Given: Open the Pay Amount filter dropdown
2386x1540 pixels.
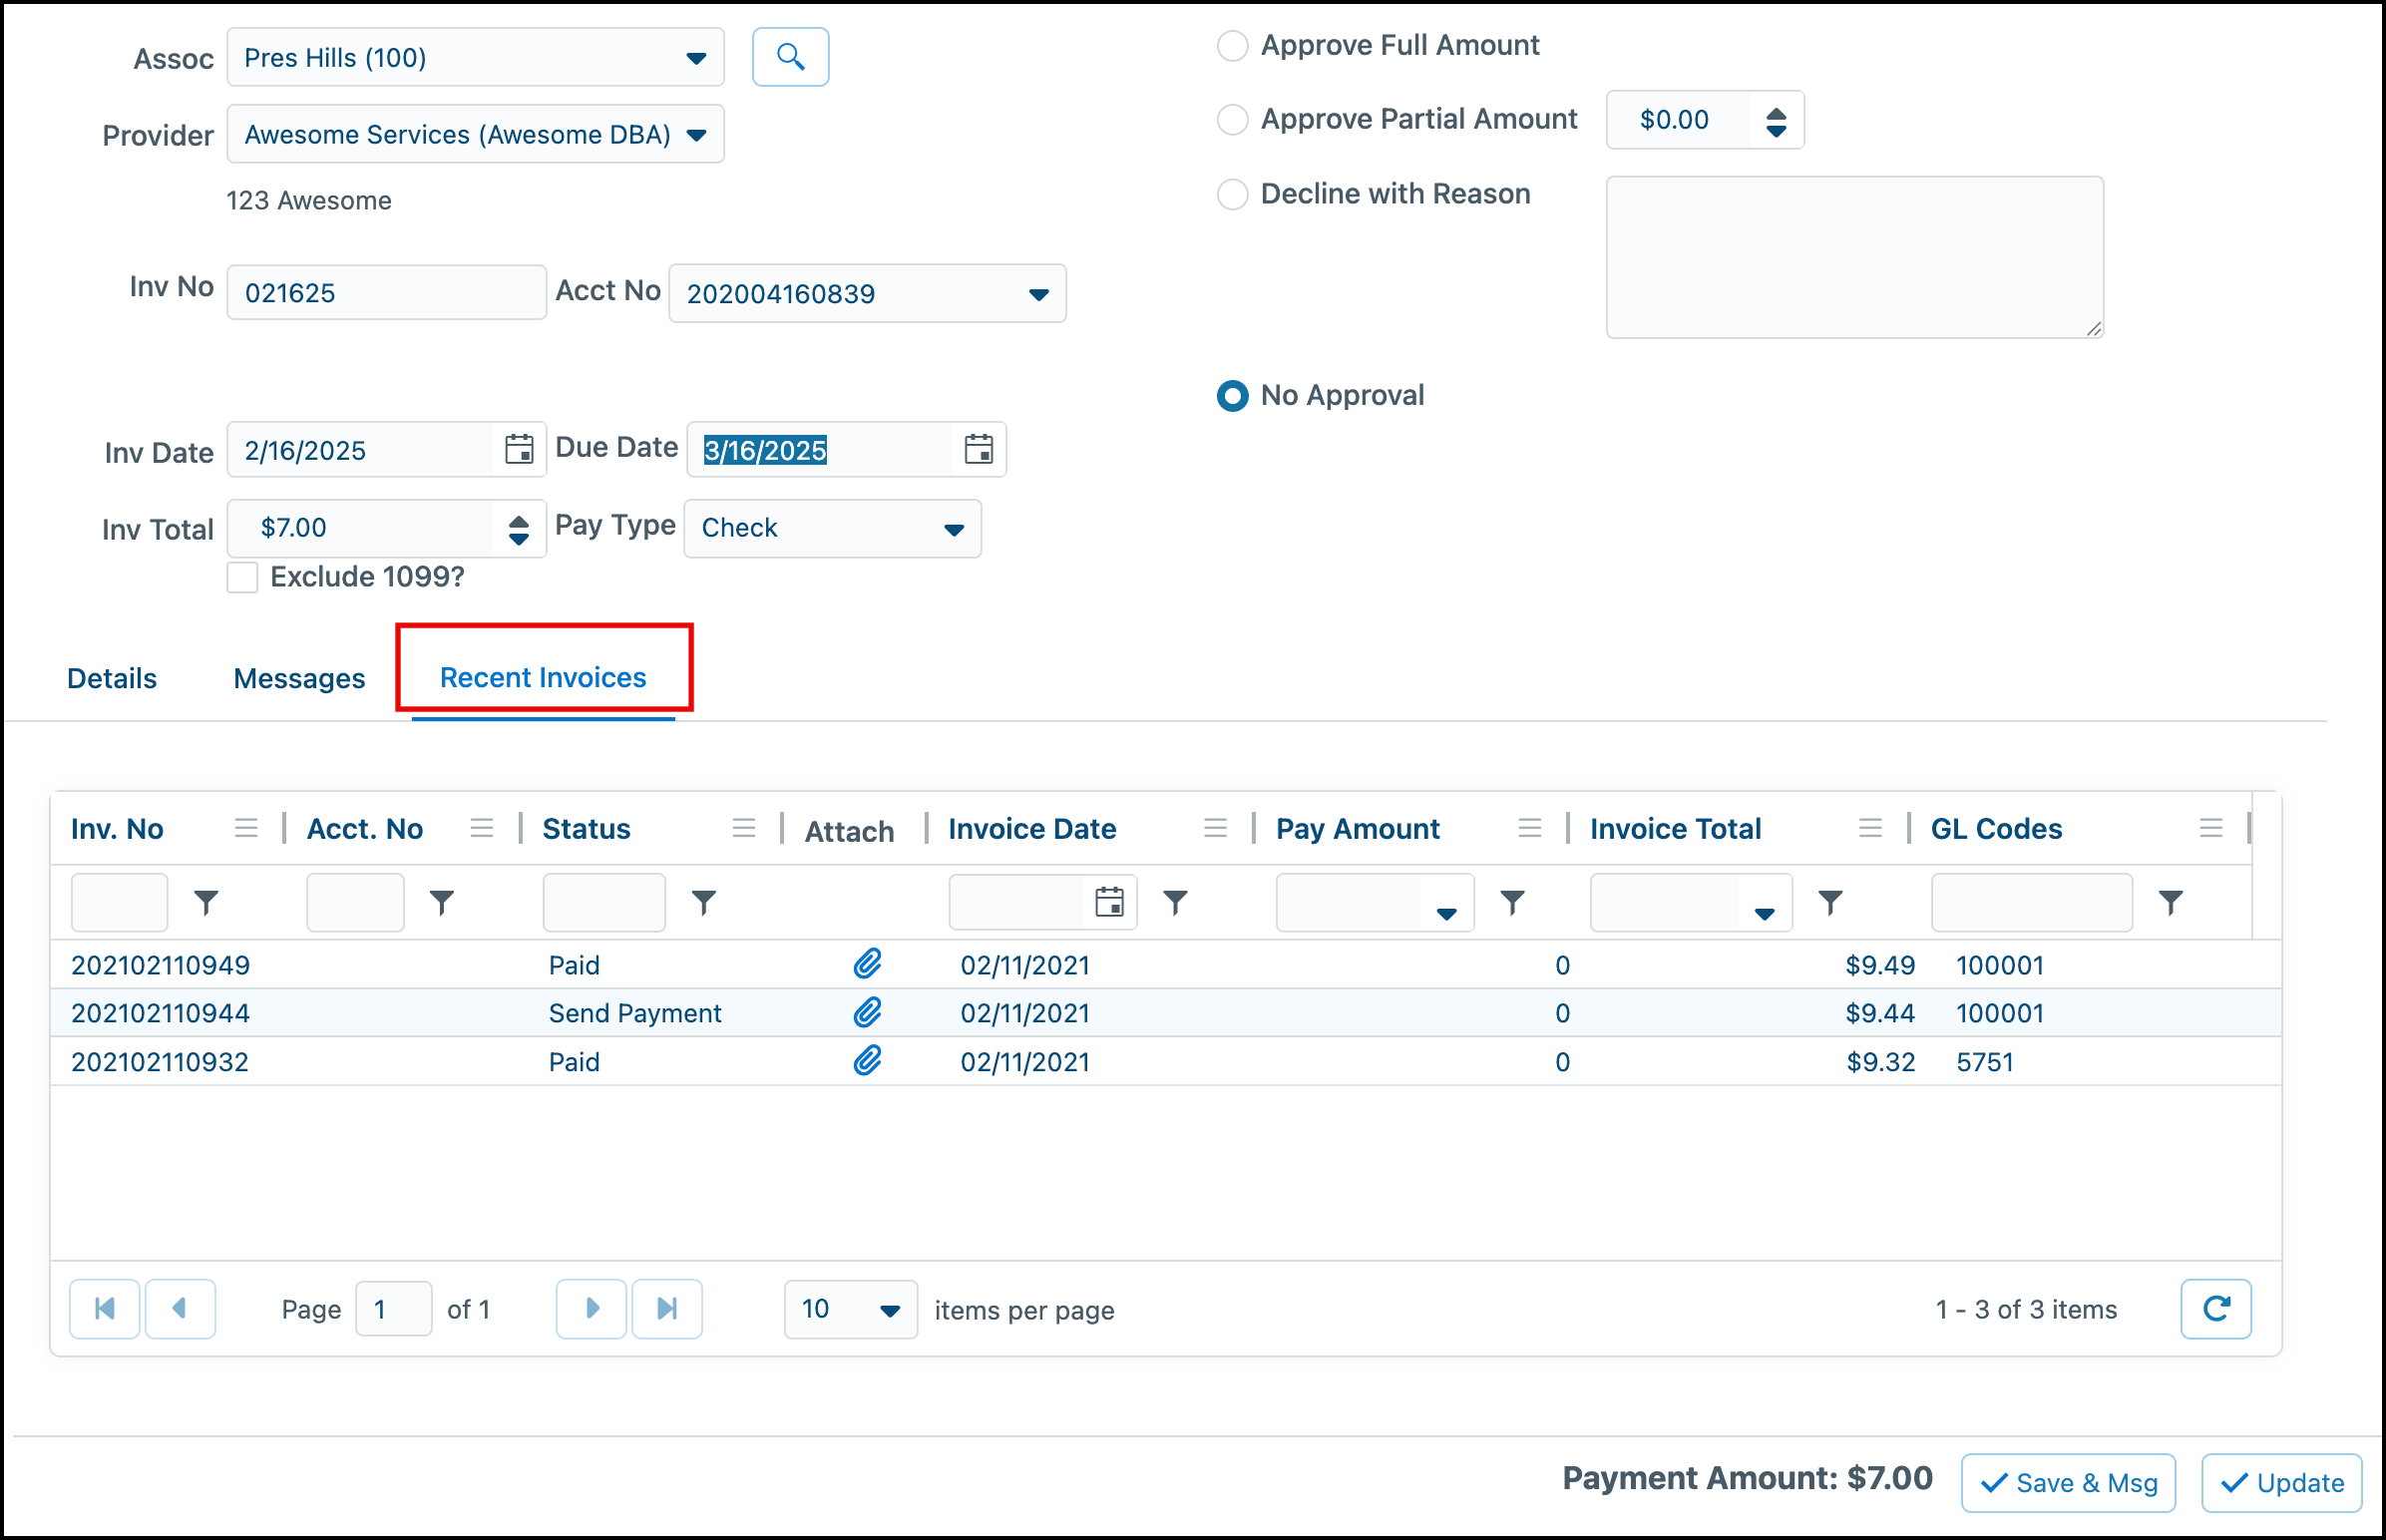Looking at the screenshot, I should pyautogui.click(x=1446, y=912).
